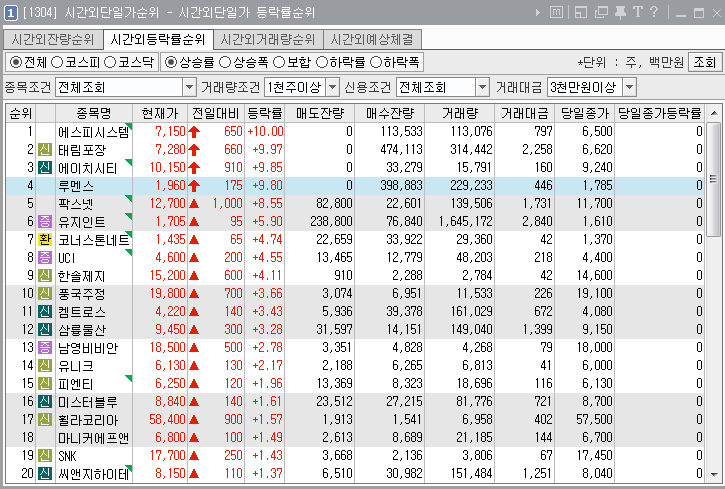Click the 신 badge beside 휠라코리아
The width and height of the screenshot is (725, 489).
click(x=45, y=420)
